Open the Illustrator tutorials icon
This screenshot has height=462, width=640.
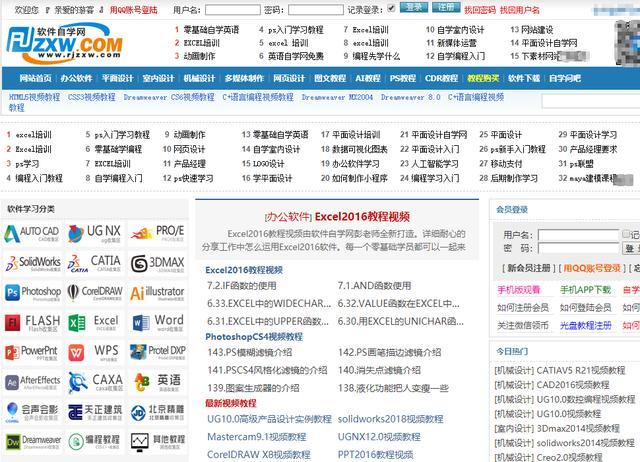(x=158, y=293)
